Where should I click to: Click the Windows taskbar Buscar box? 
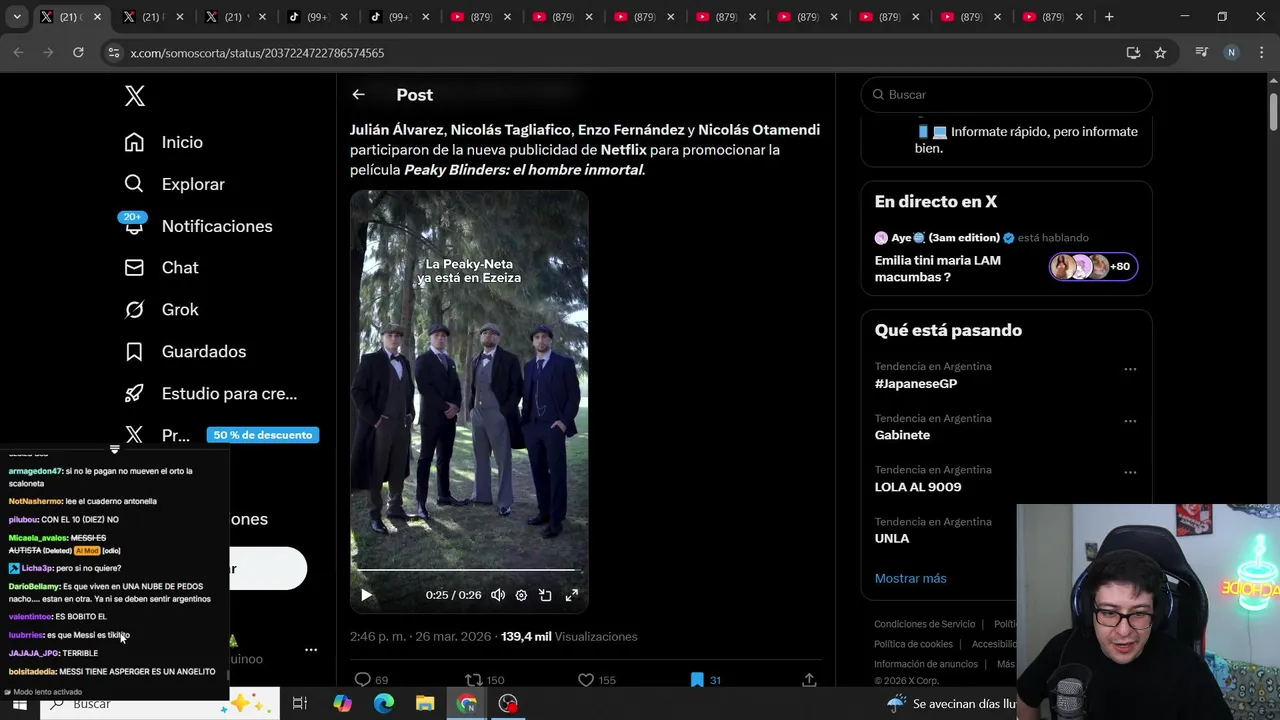(160, 704)
